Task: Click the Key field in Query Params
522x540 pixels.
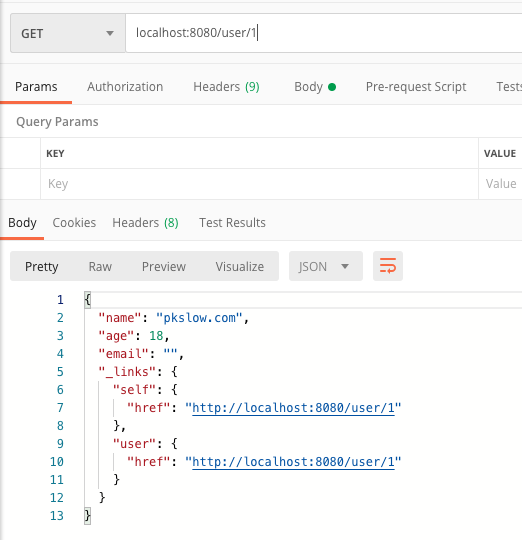Action: (x=259, y=184)
